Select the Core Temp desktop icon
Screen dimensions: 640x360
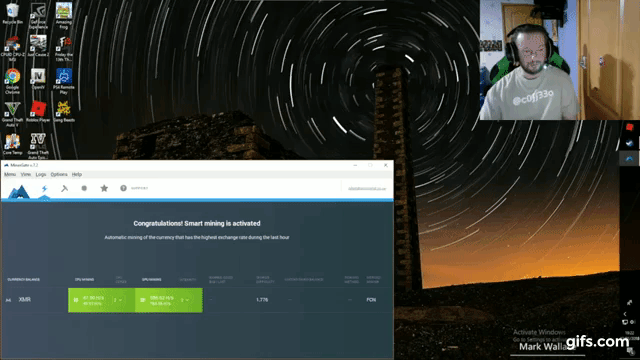tap(13, 144)
